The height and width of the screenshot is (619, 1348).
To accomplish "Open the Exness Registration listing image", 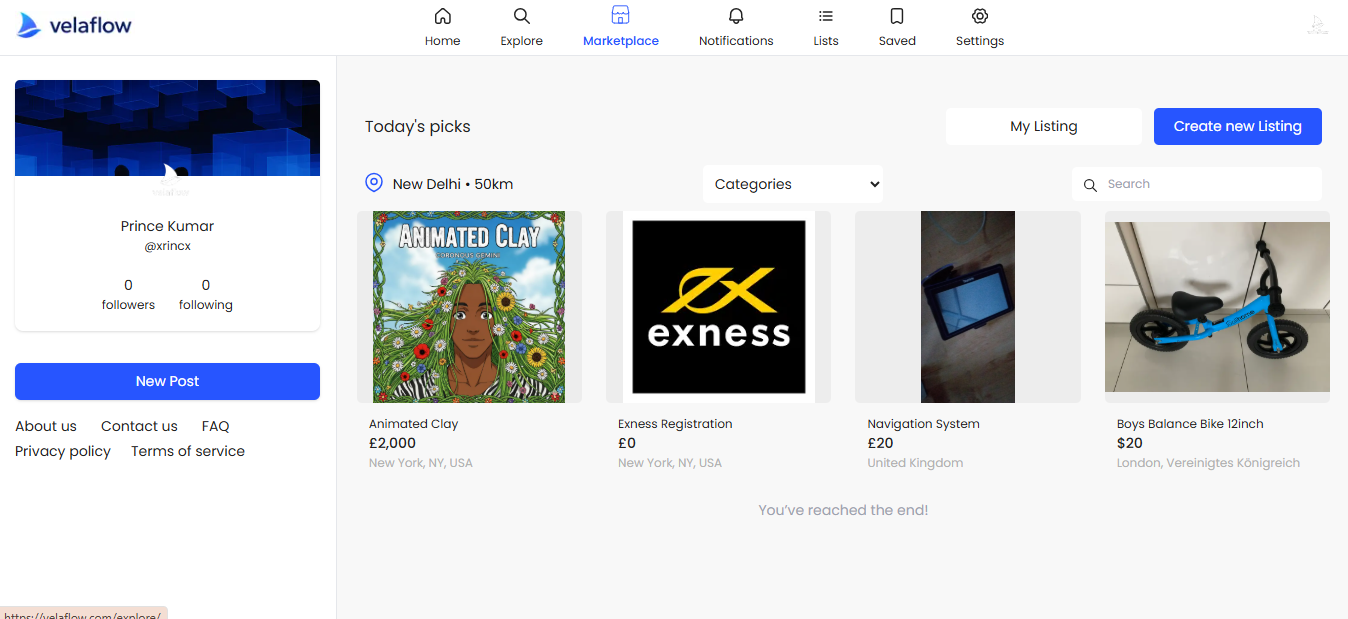I will click(x=718, y=307).
